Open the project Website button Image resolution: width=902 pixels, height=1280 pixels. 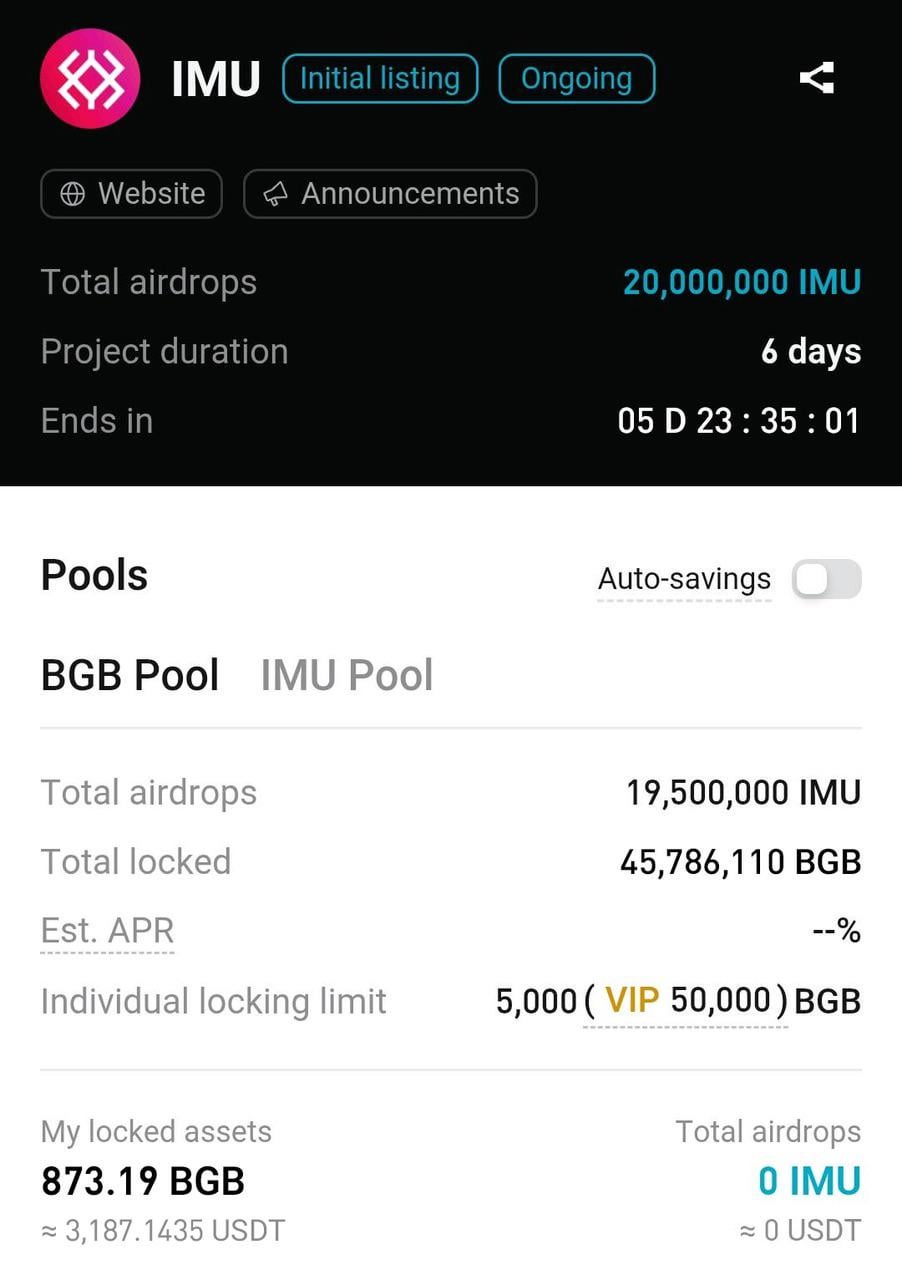pyautogui.click(x=131, y=194)
